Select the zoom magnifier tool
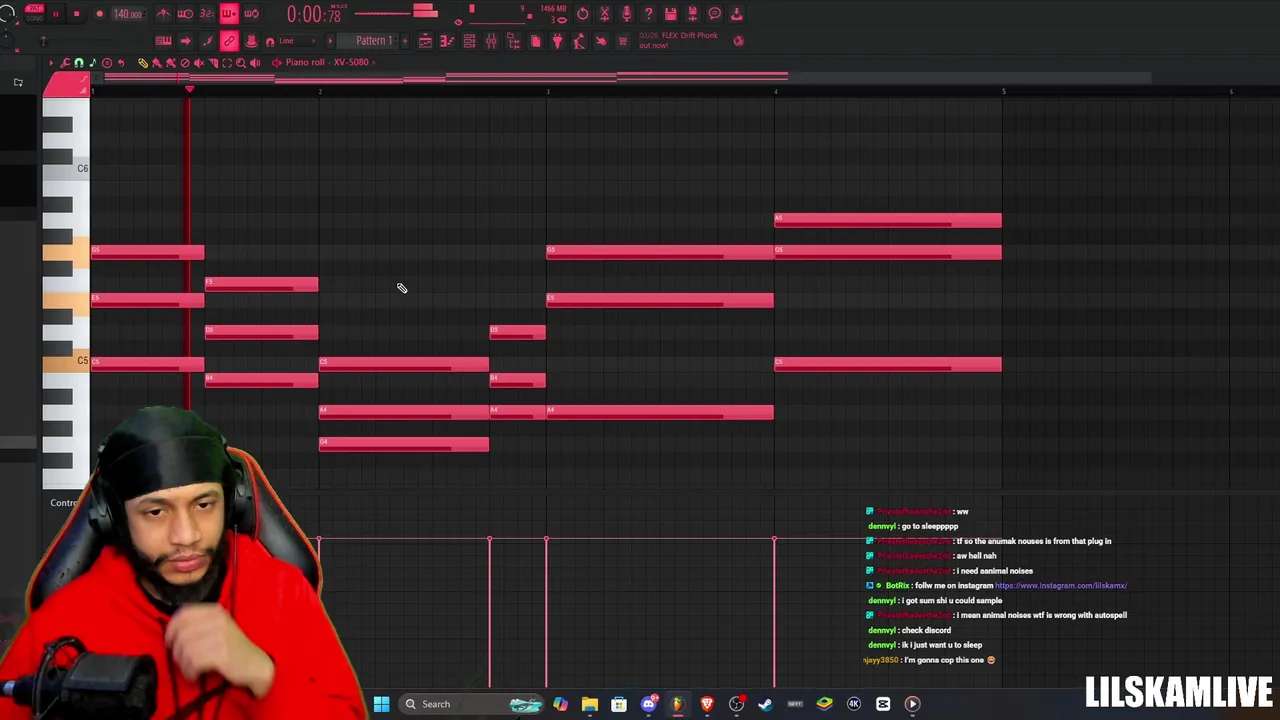Viewport: 1280px width, 720px height. click(241, 62)
